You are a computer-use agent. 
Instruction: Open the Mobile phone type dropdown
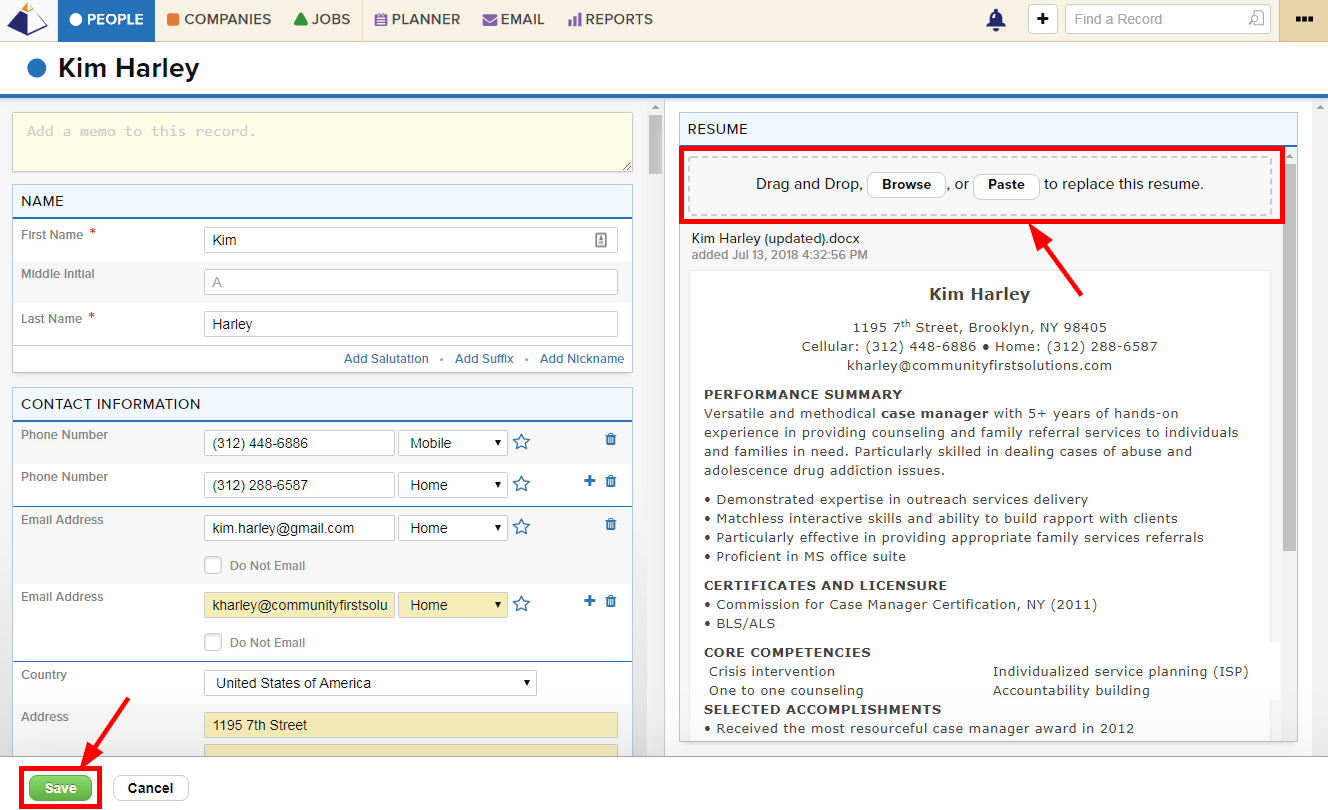(453, 443)
